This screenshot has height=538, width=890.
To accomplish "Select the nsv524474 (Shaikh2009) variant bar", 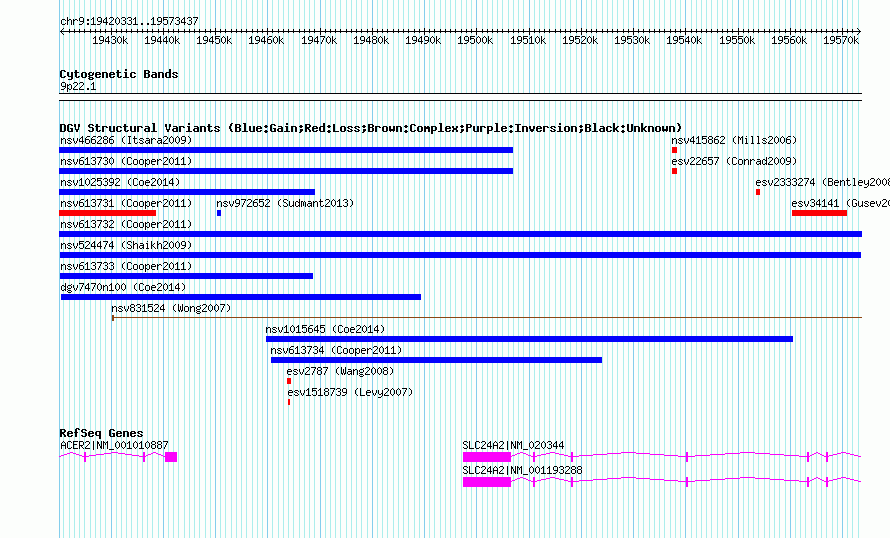I will pyautogui.click(x=460, y=255).
